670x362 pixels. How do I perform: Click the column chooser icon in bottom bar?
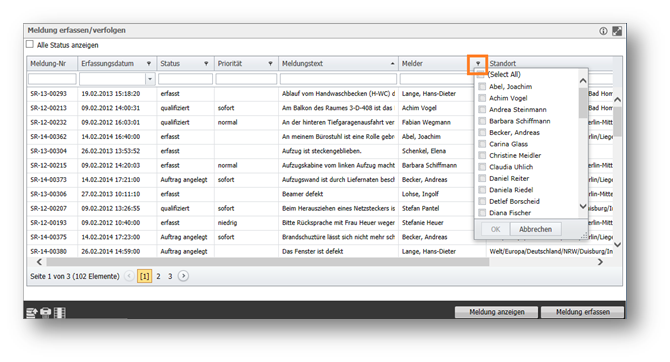tap(59, 313)
